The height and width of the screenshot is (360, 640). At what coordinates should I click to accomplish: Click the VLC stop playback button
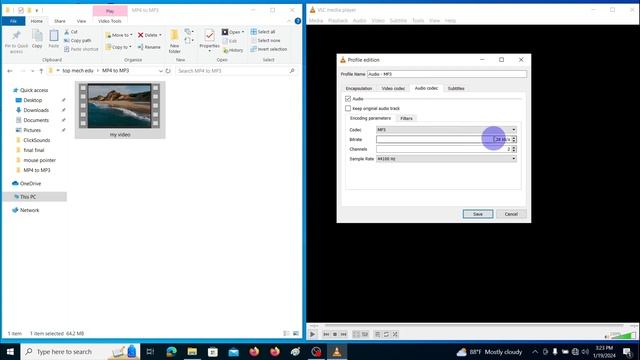pyautogui.click(x=335, y=334)
